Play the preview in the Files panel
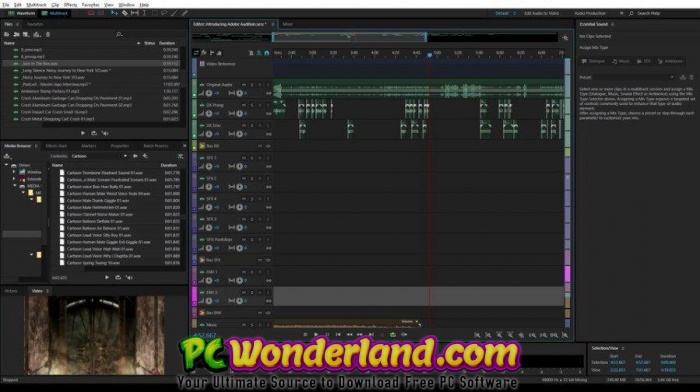700x392 pixels. point(83,133)
